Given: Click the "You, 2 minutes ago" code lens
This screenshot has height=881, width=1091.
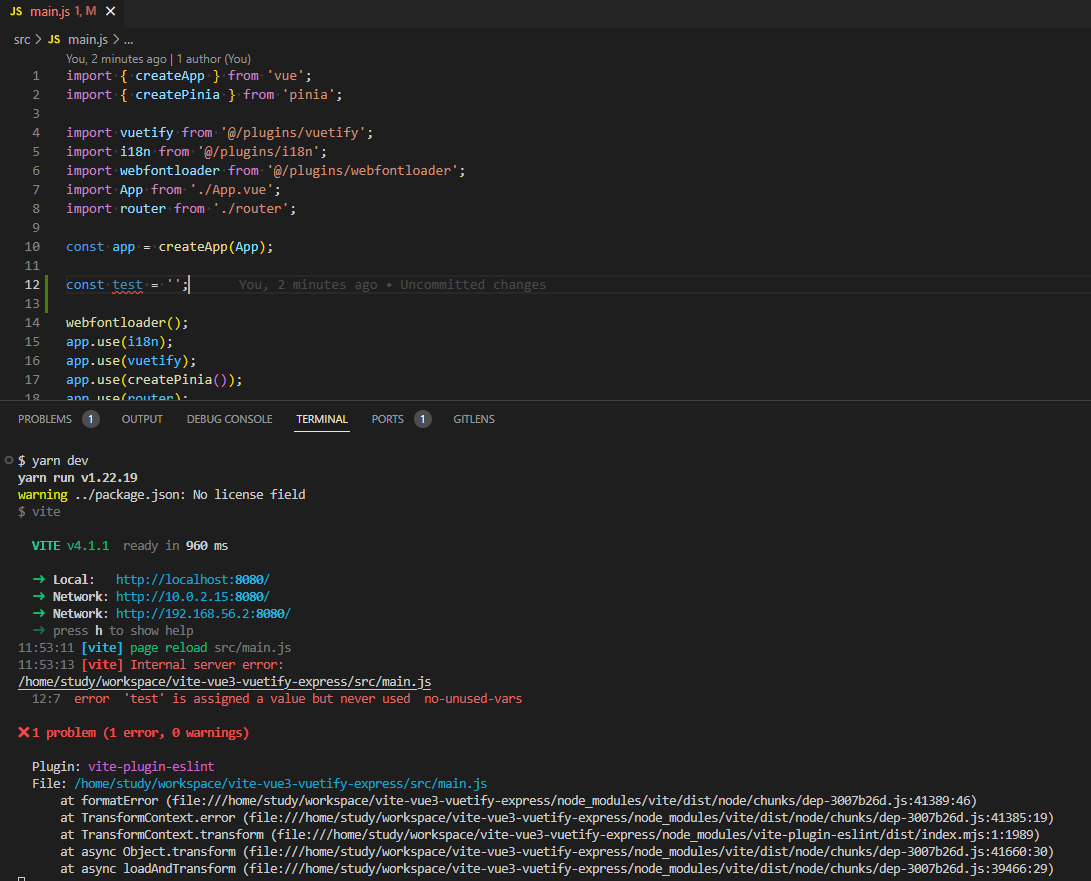Looking at the screenshot, I should pyautogui.click(x=116, y=59).
